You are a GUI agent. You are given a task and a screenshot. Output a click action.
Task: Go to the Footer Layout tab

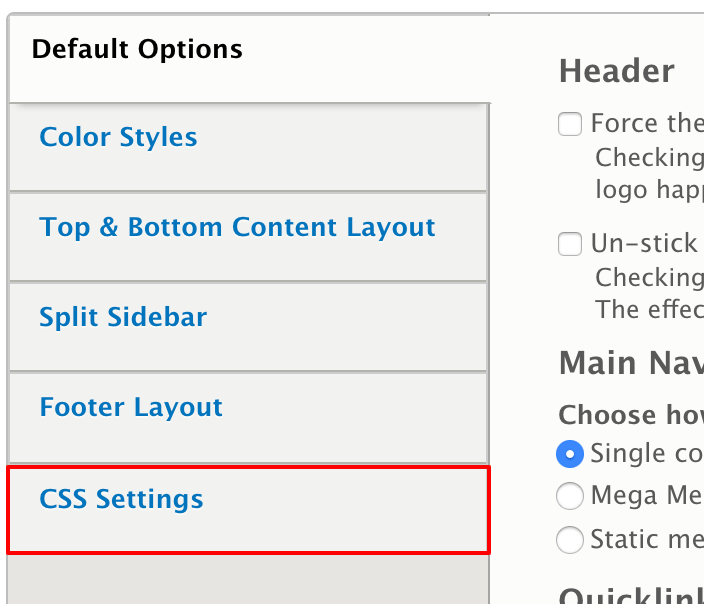131,407
